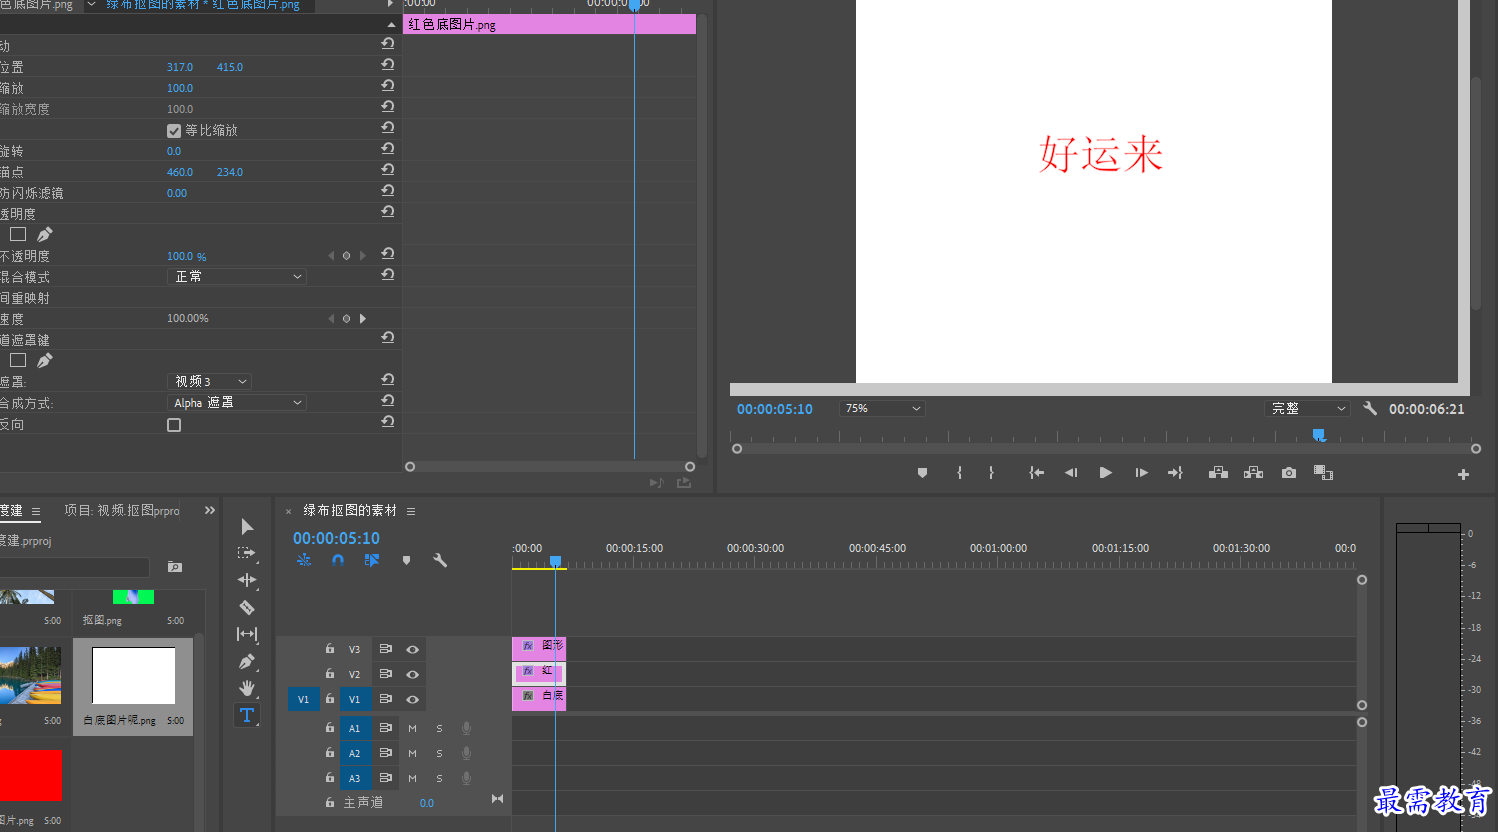Click Play in program monitor

pos(1105,473)
